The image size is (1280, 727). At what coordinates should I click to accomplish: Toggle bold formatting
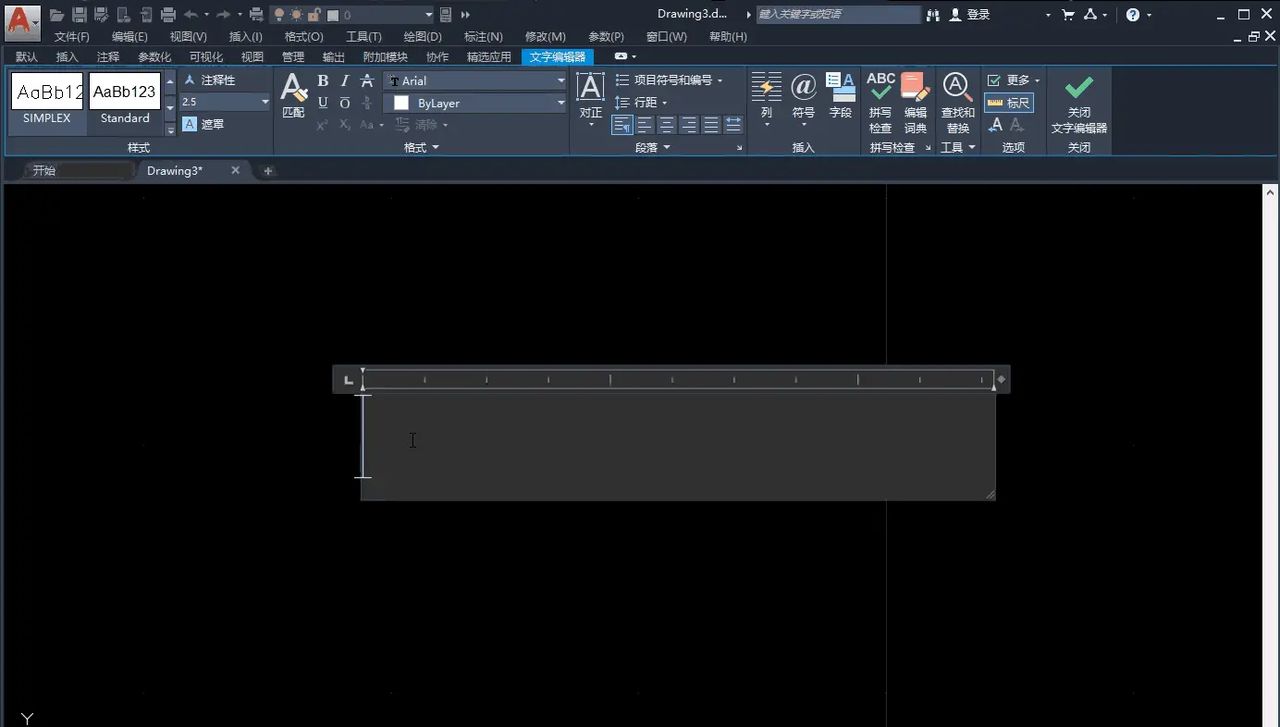(322, 80)
